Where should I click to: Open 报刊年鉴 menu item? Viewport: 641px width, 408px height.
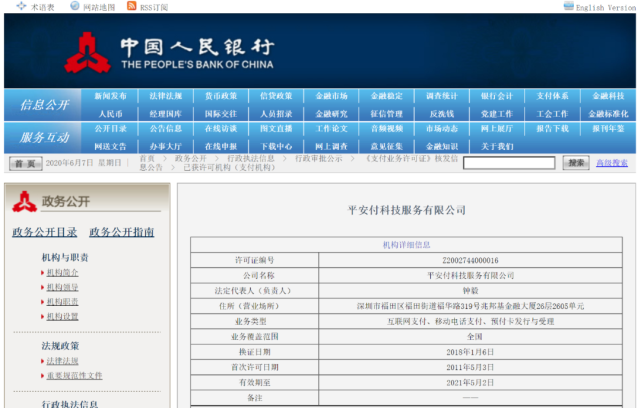pos(608,129)
